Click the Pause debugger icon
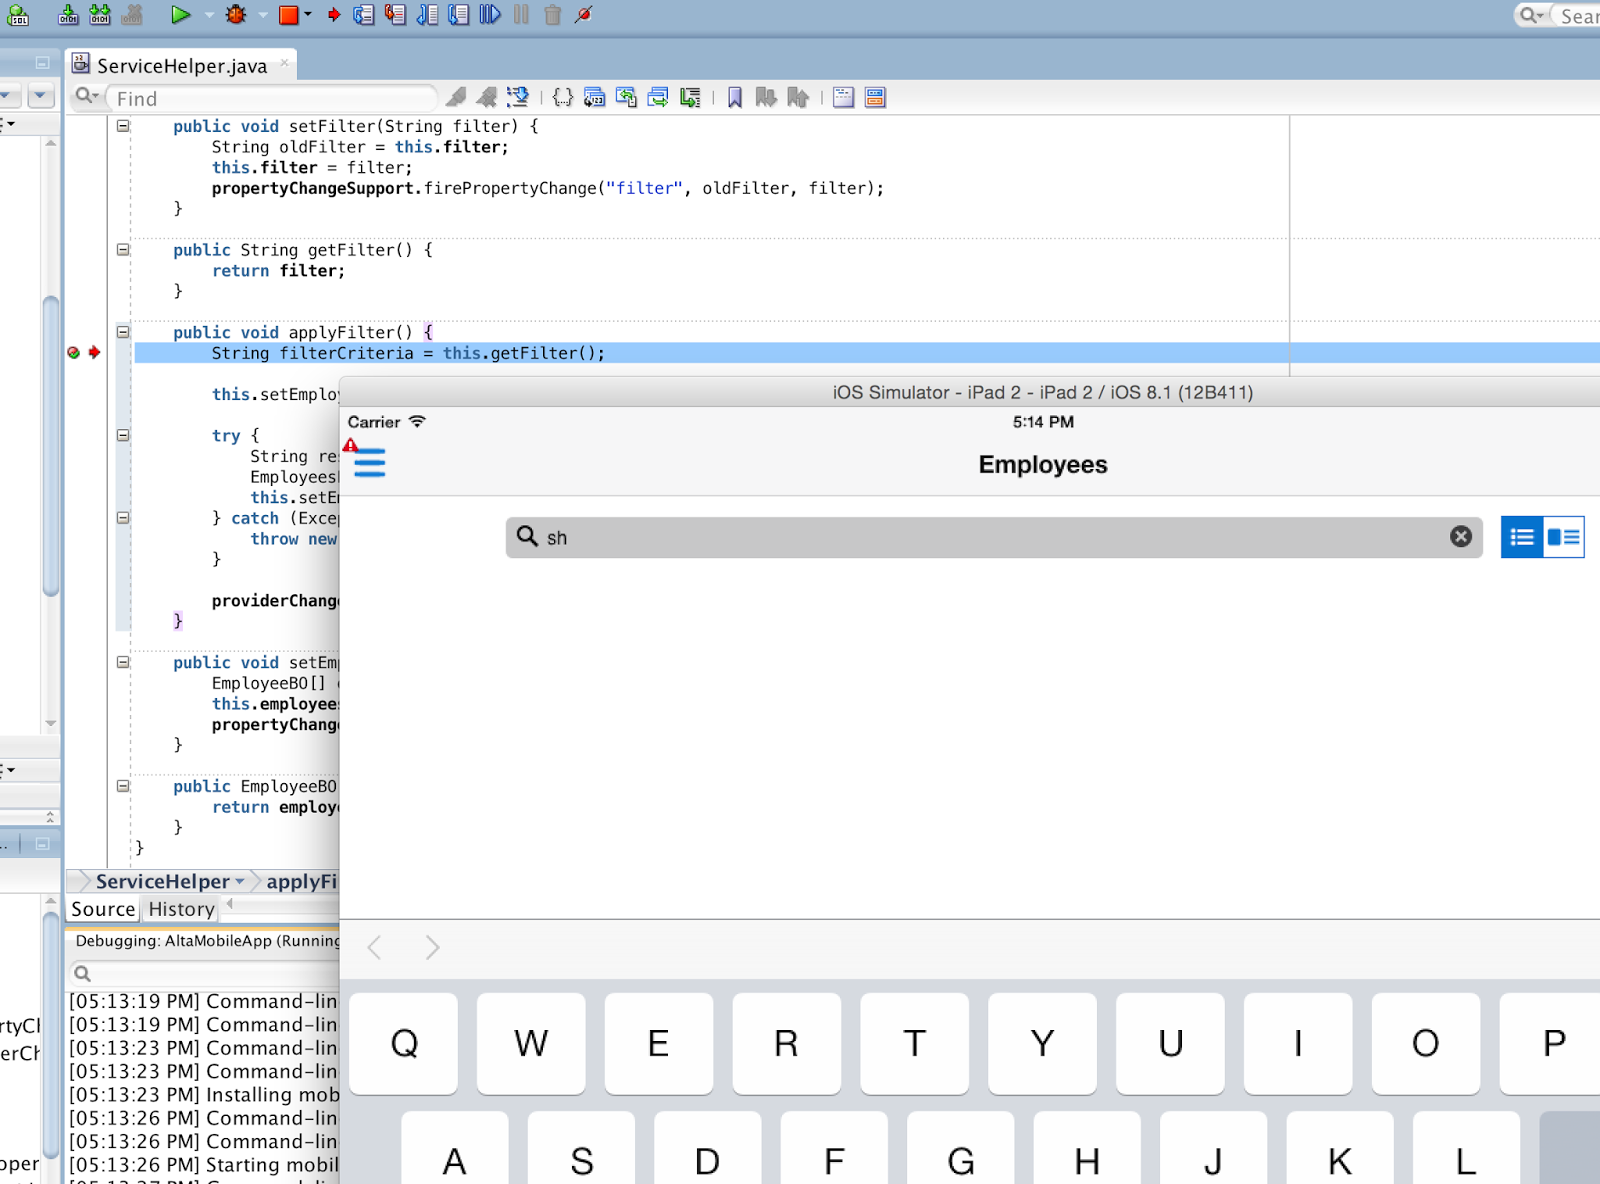 click(x=521, y=15)
